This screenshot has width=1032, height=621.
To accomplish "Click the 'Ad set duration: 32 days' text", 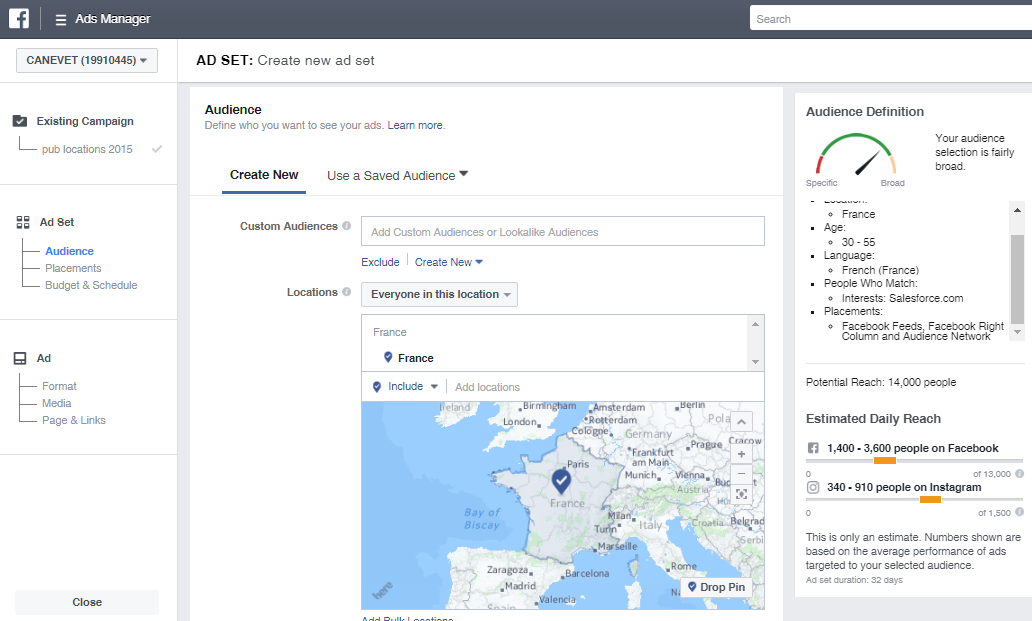I will pos(854,580).
